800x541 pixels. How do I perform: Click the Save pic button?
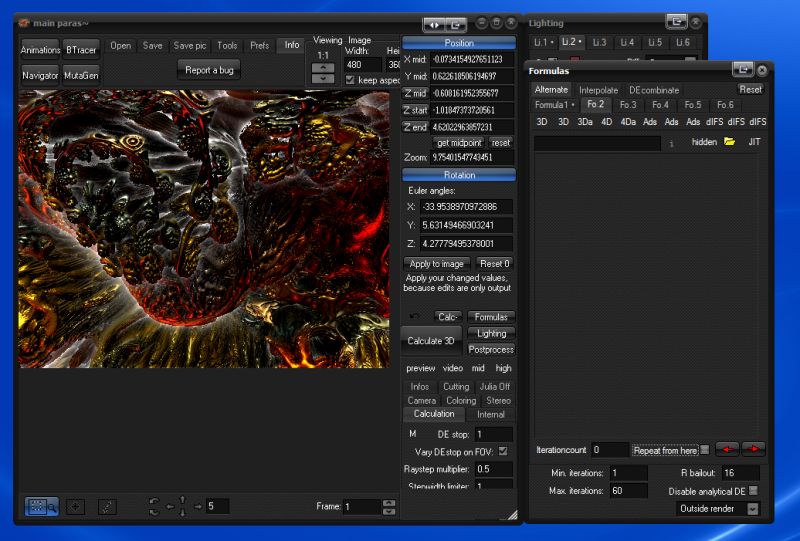pyautogui.click(x=190, y=45)
